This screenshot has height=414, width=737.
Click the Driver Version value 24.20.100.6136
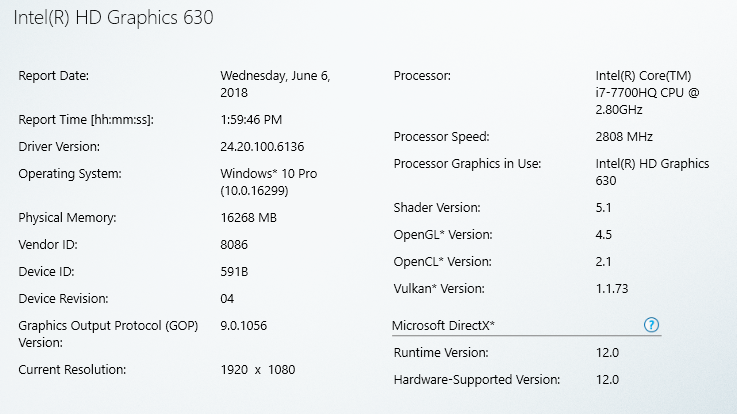[x=262, y=147]
